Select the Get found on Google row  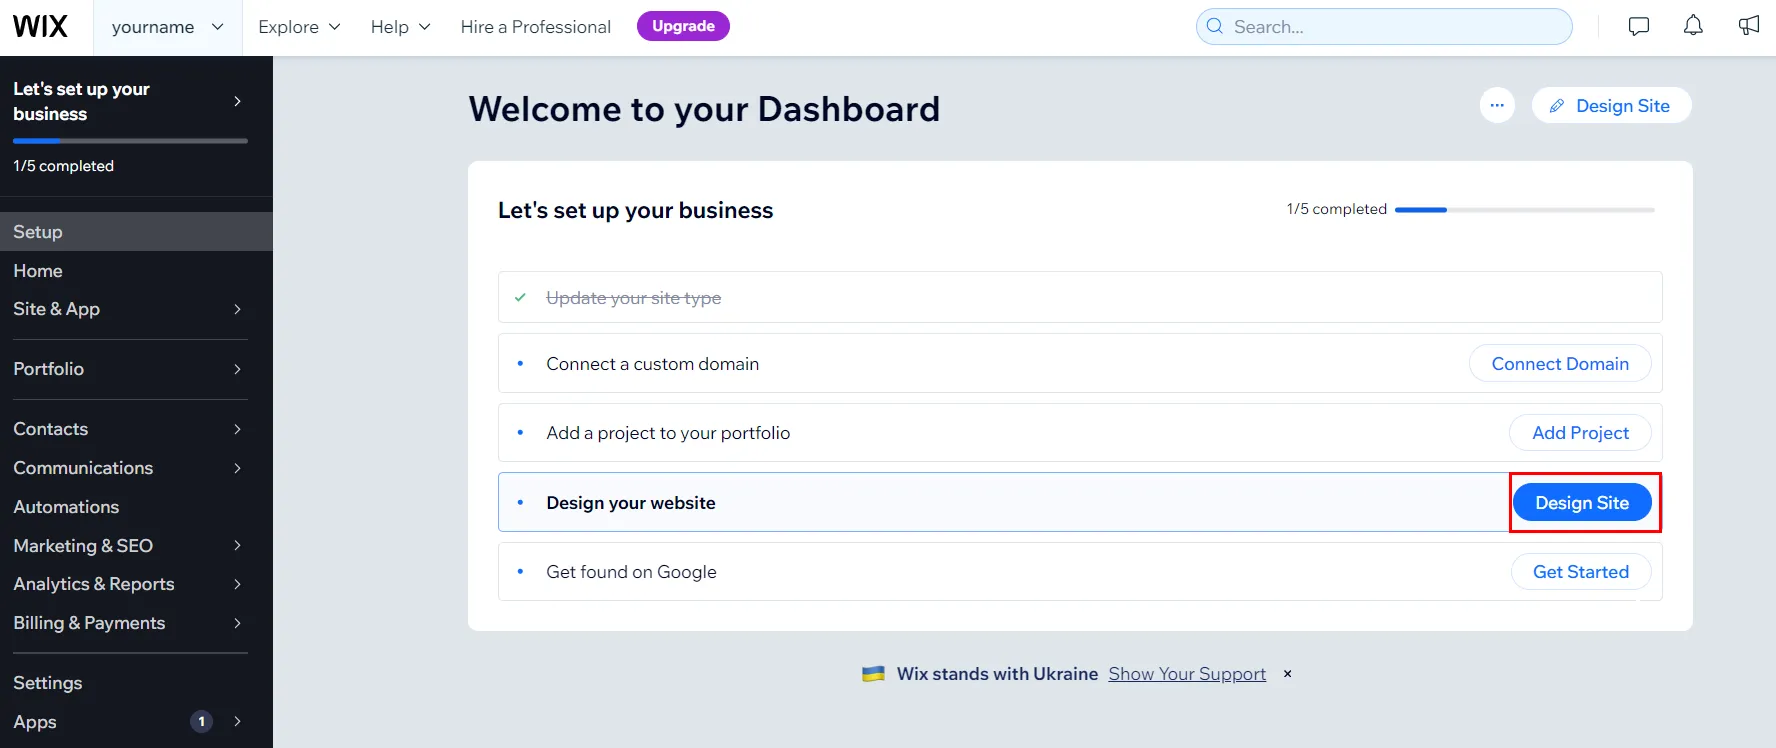click(1080, 572)
